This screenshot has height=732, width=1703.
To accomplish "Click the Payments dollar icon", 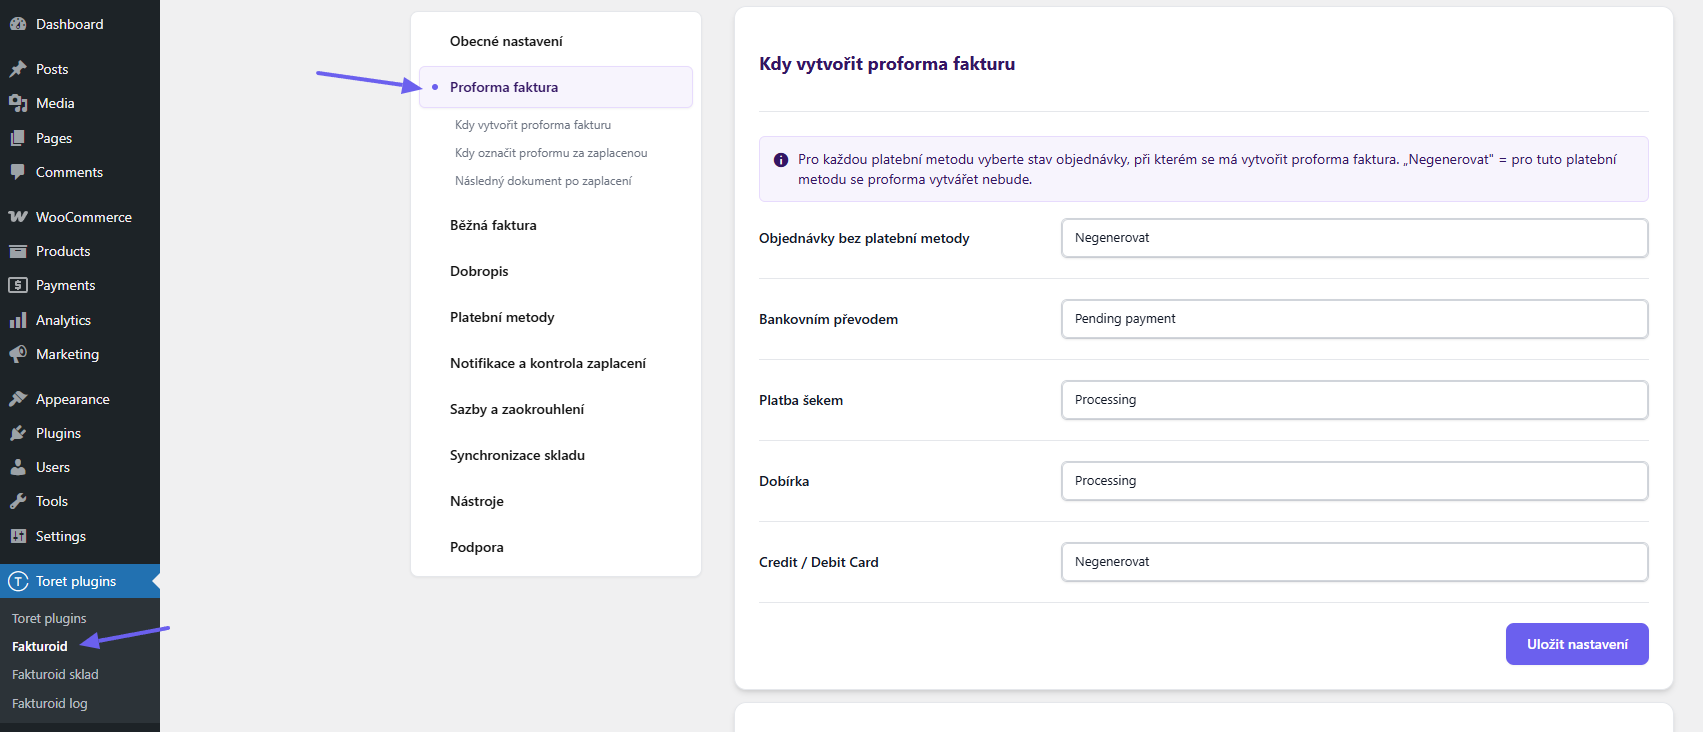I will click(18, 285).
